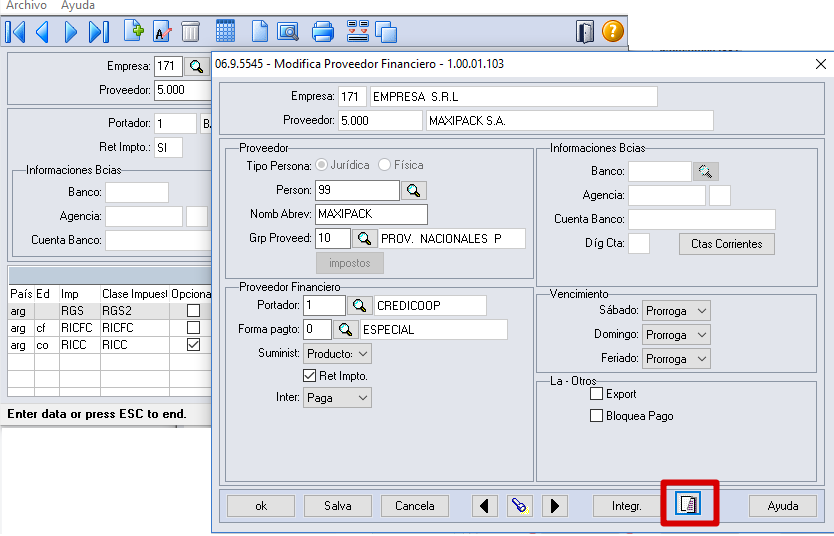This screenshot has width=834, height=536.
Task: Click the Person lookup magnifier
Action: point(413,190)
